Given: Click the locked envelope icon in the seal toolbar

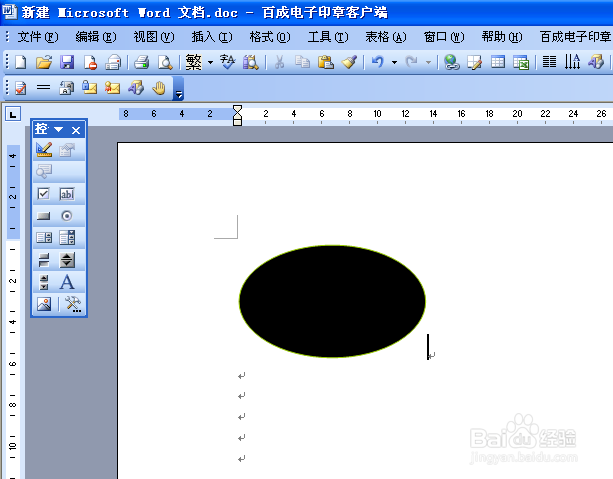Looking at the screenshot, I should point(90,88).
